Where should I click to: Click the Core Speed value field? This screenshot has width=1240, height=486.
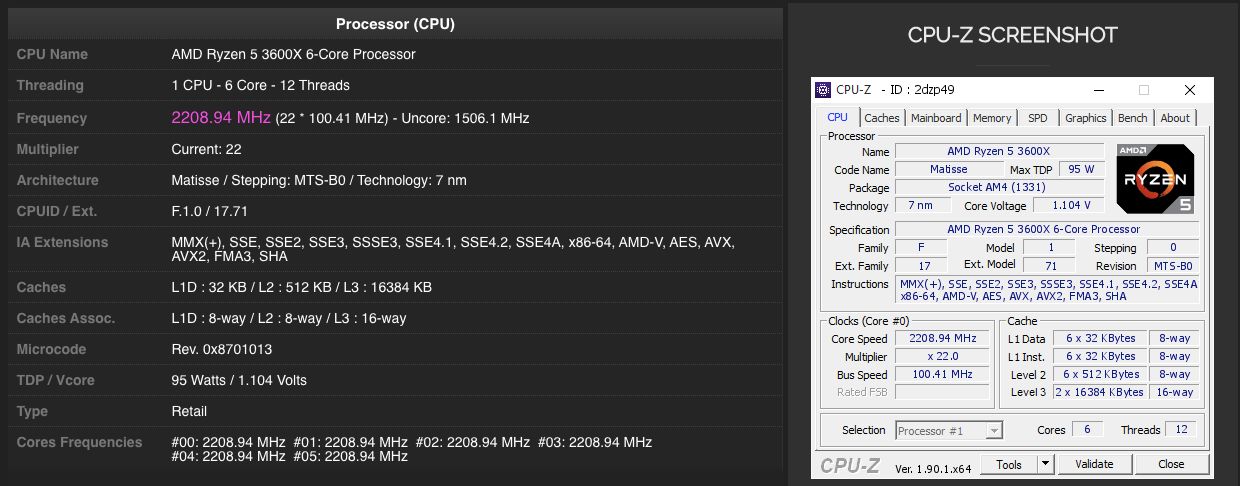click(x=941, y=339)
